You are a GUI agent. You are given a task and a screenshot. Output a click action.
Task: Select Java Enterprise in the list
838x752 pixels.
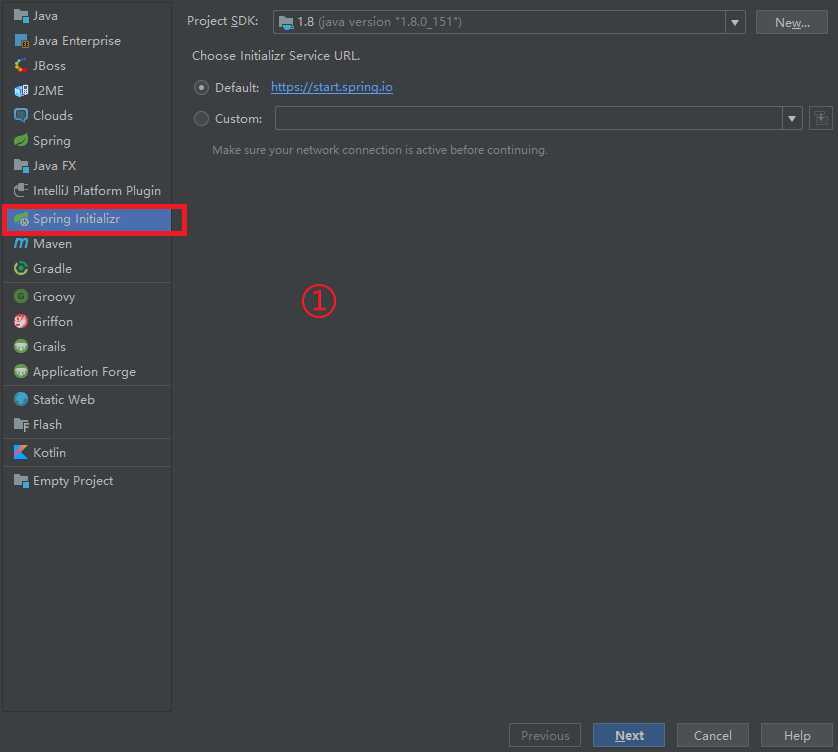pyautogui.click(x=77, y=41)
